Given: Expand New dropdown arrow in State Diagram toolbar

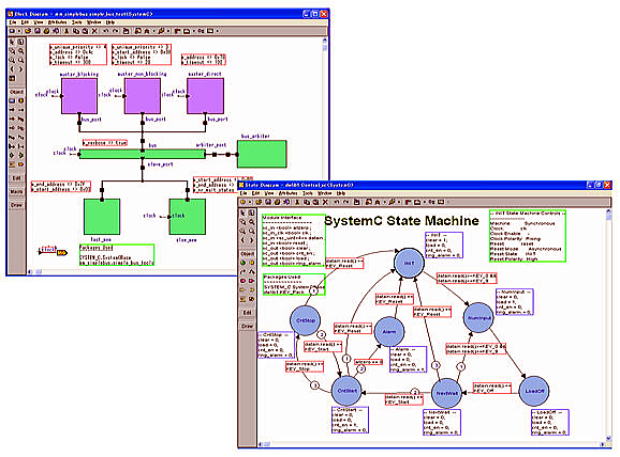Looking at the screenshot, I should pyautogui.click(x=250, y=202).
